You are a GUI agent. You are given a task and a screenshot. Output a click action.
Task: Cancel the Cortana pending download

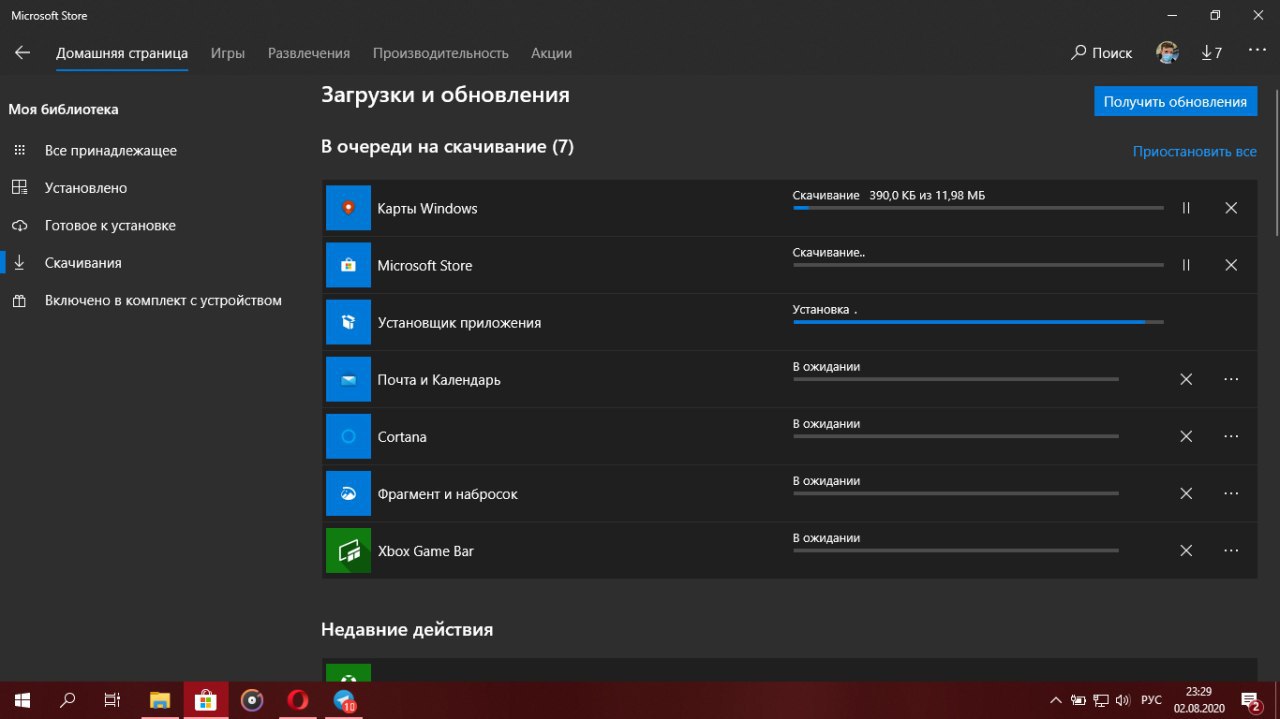1186,436
